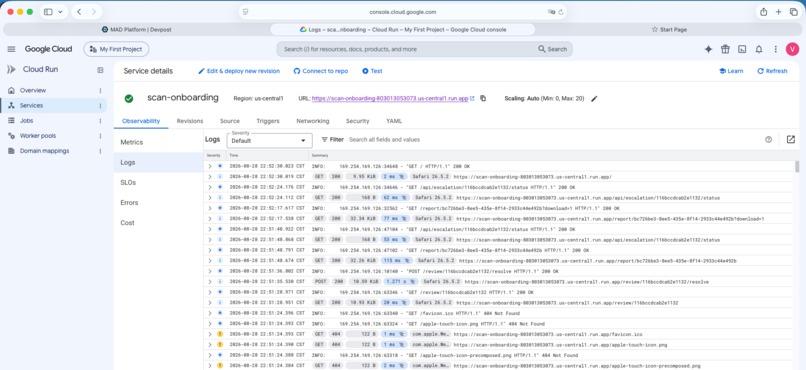
Task: Click the Safari sidebar toggle icon
Action: point(48,12)
